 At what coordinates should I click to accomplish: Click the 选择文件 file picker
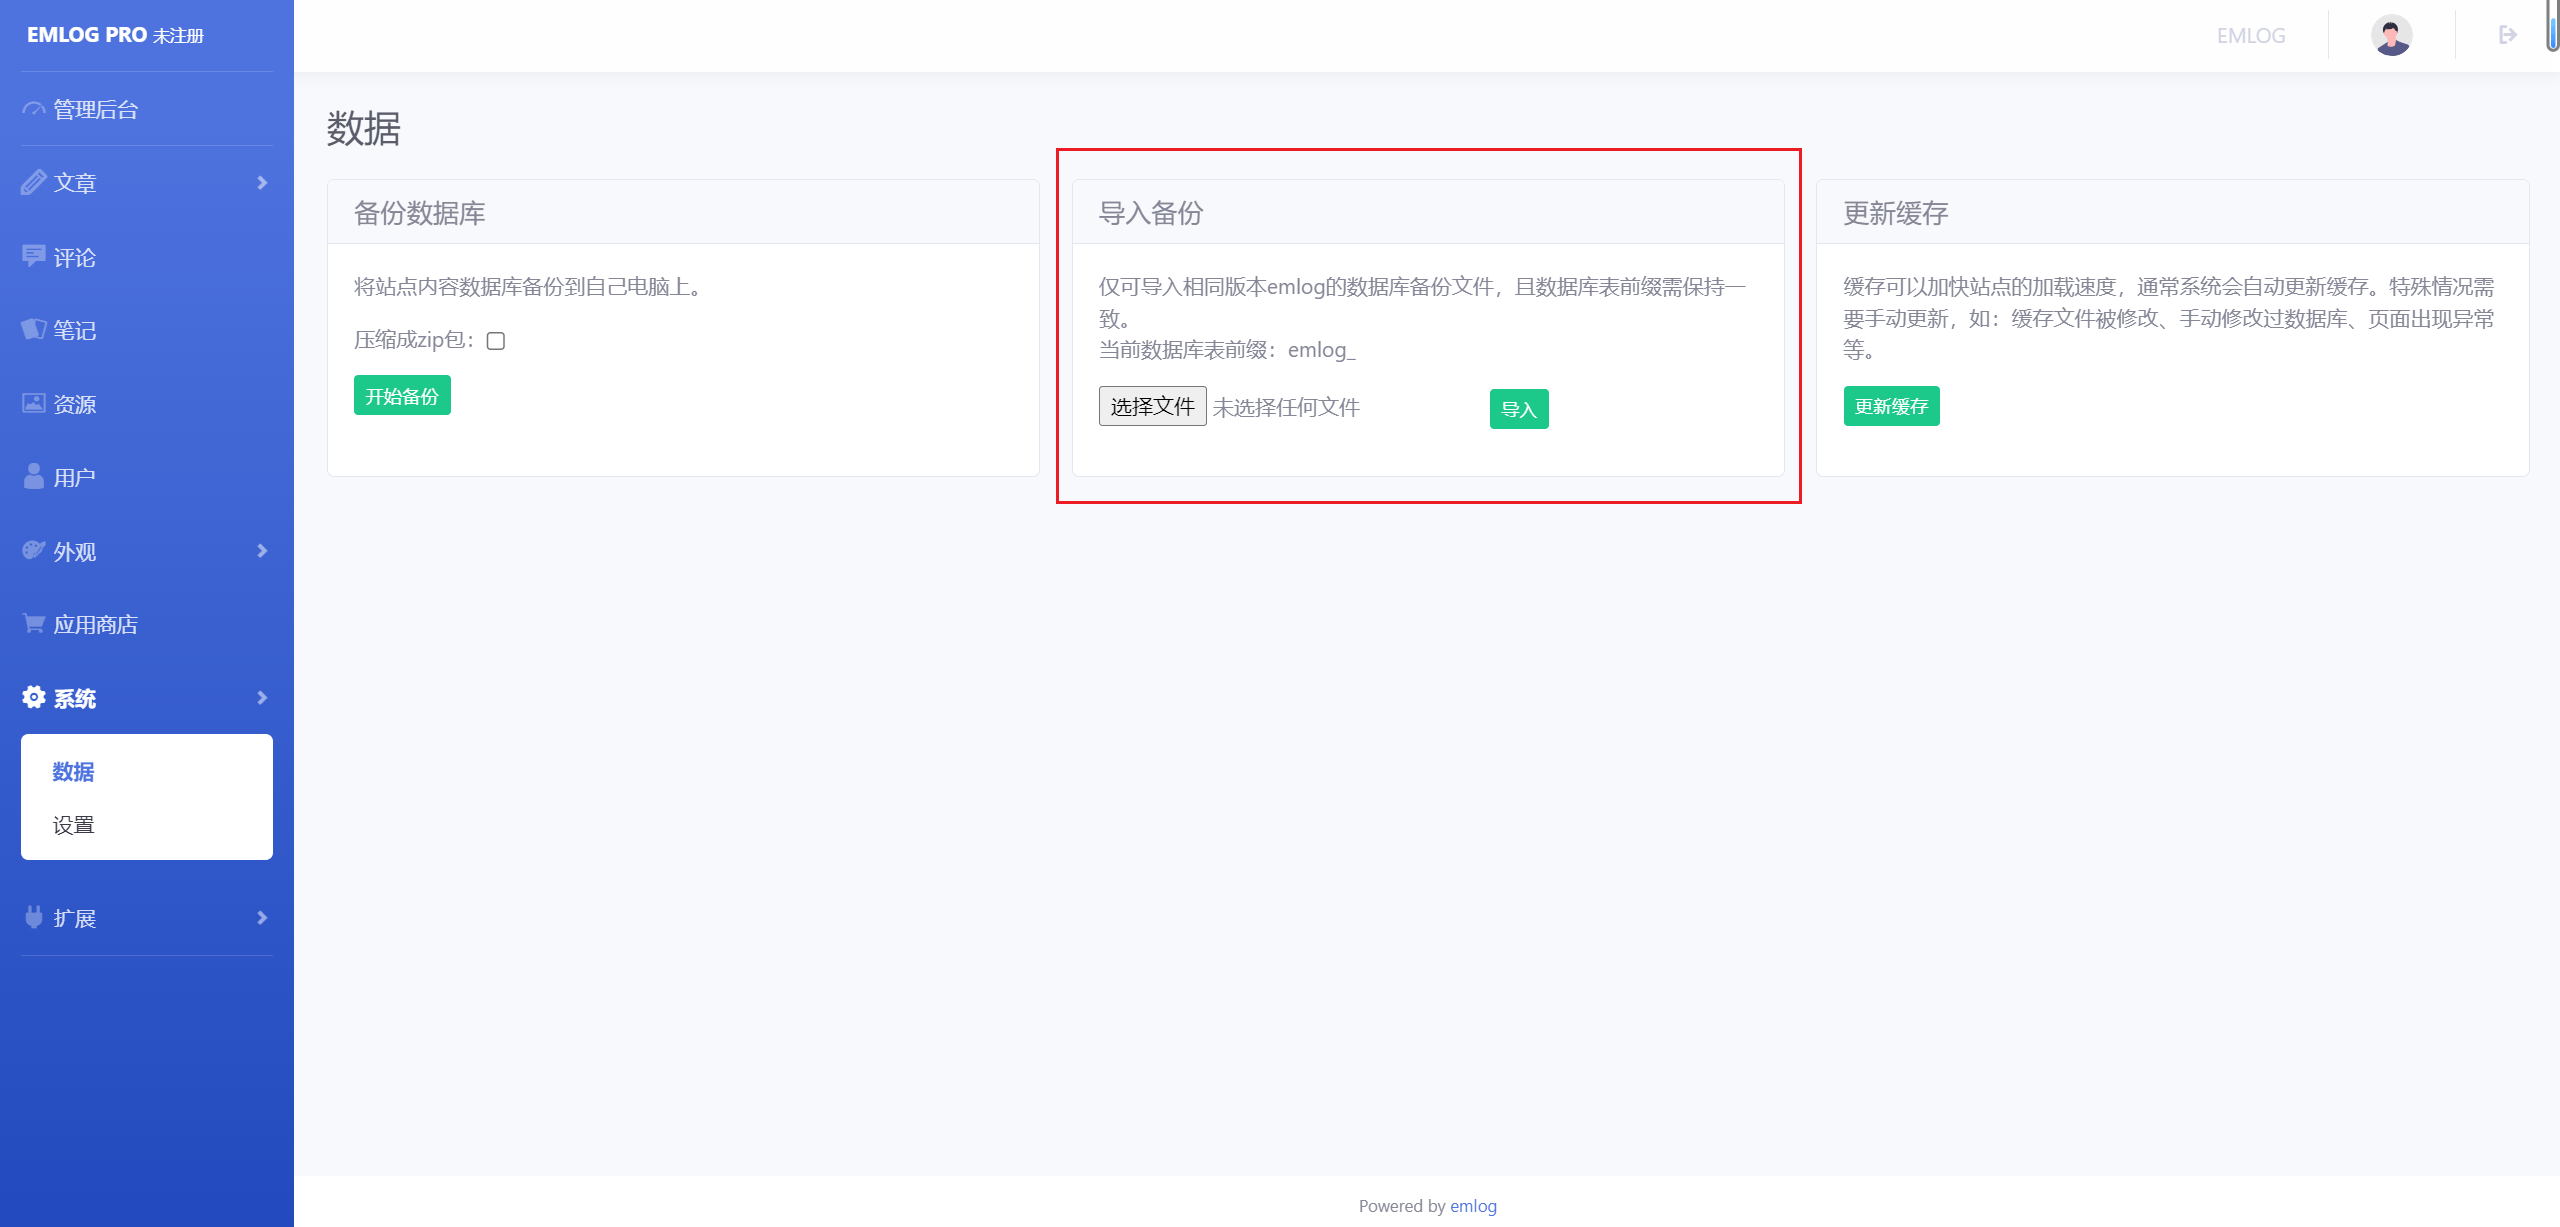pos(1152,406)
